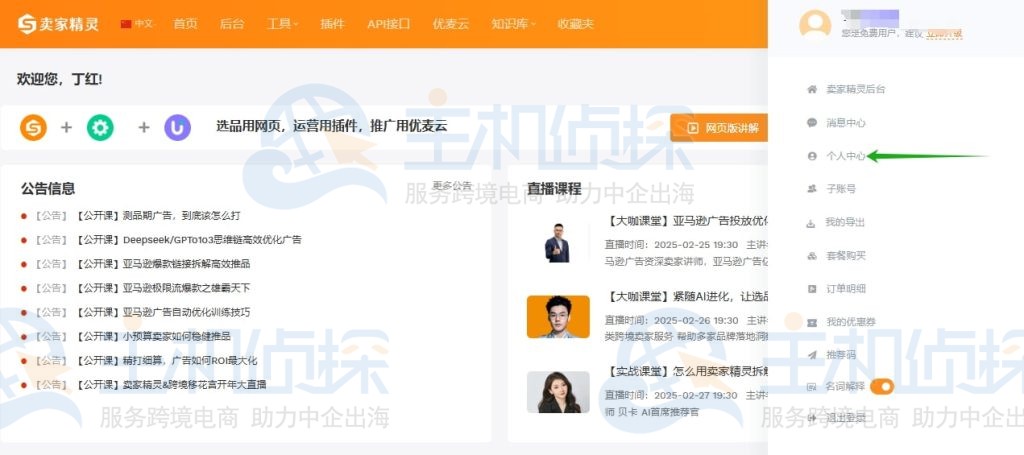Click the icon beside 名词解释
This screenshot has width=1024, height=455.
tap(812, 386)
